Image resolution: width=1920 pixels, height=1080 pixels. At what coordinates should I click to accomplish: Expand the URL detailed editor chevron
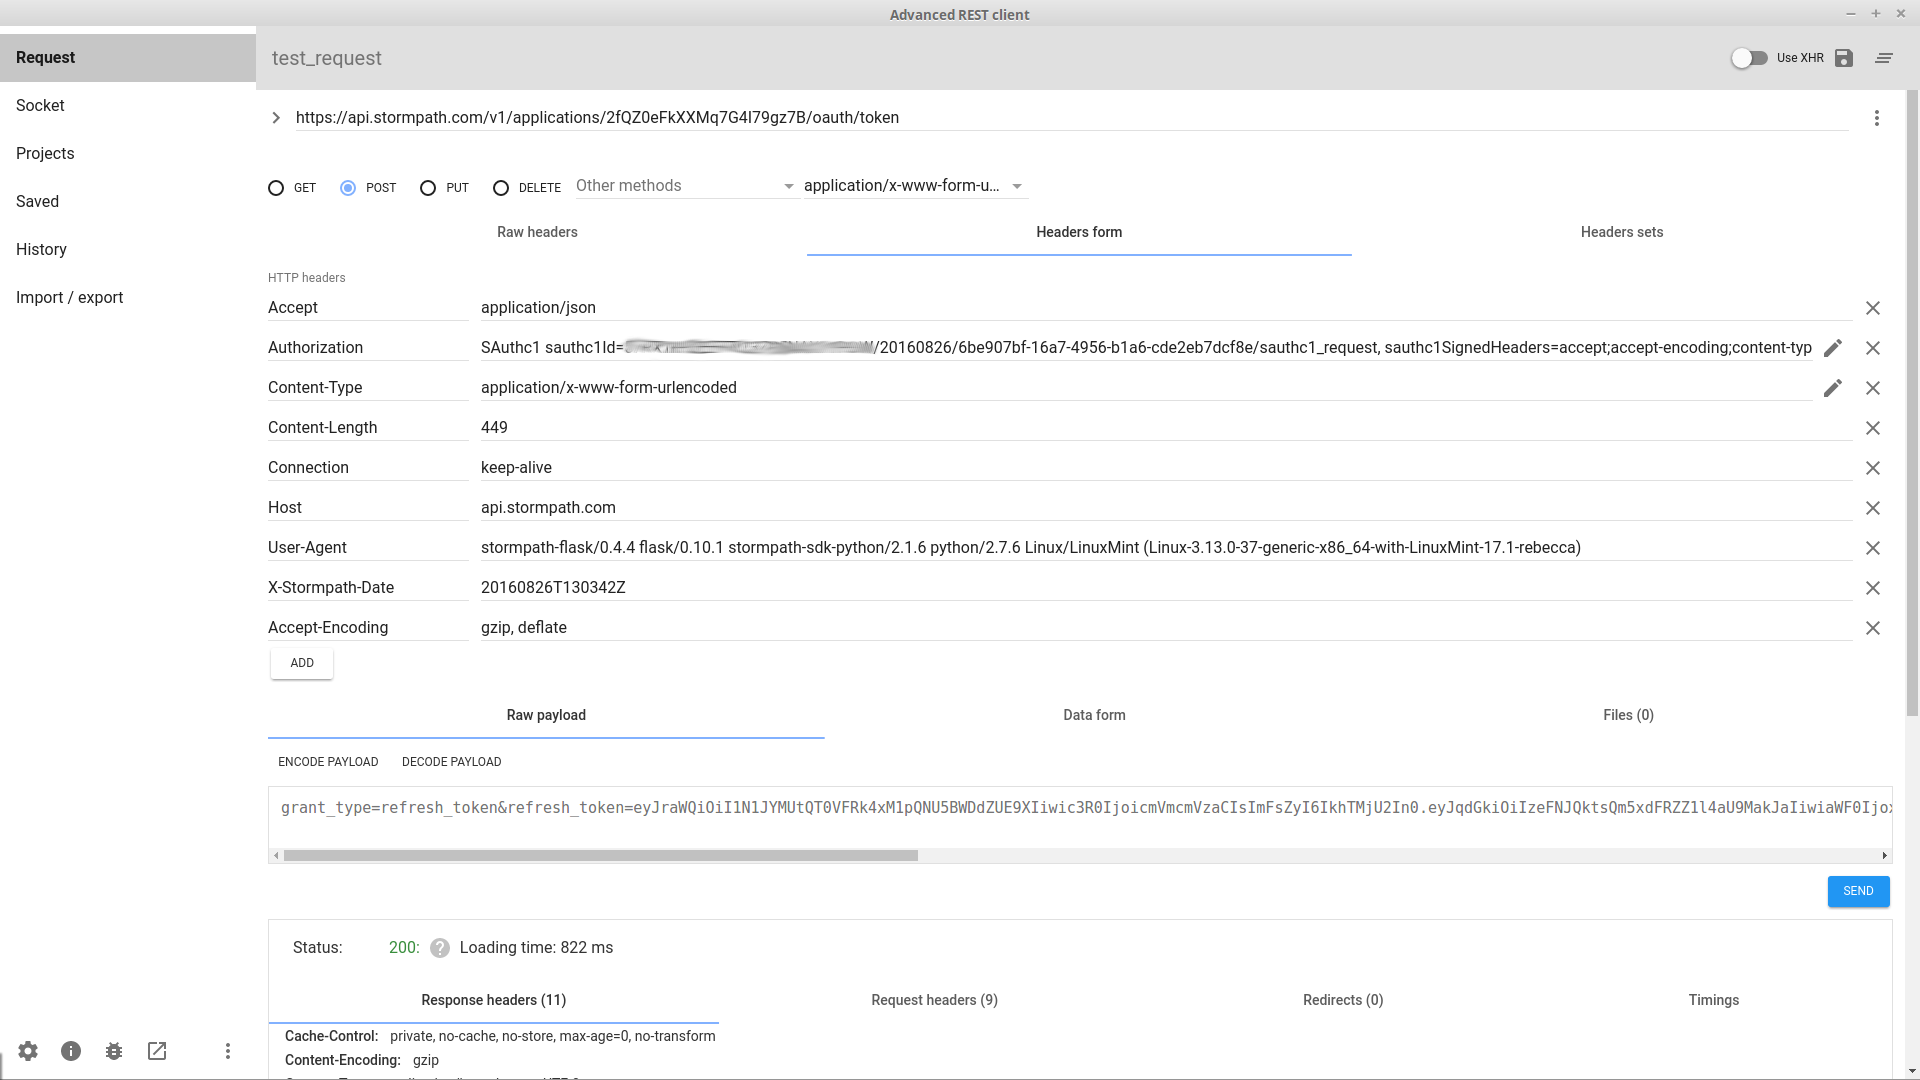point(276,118)
